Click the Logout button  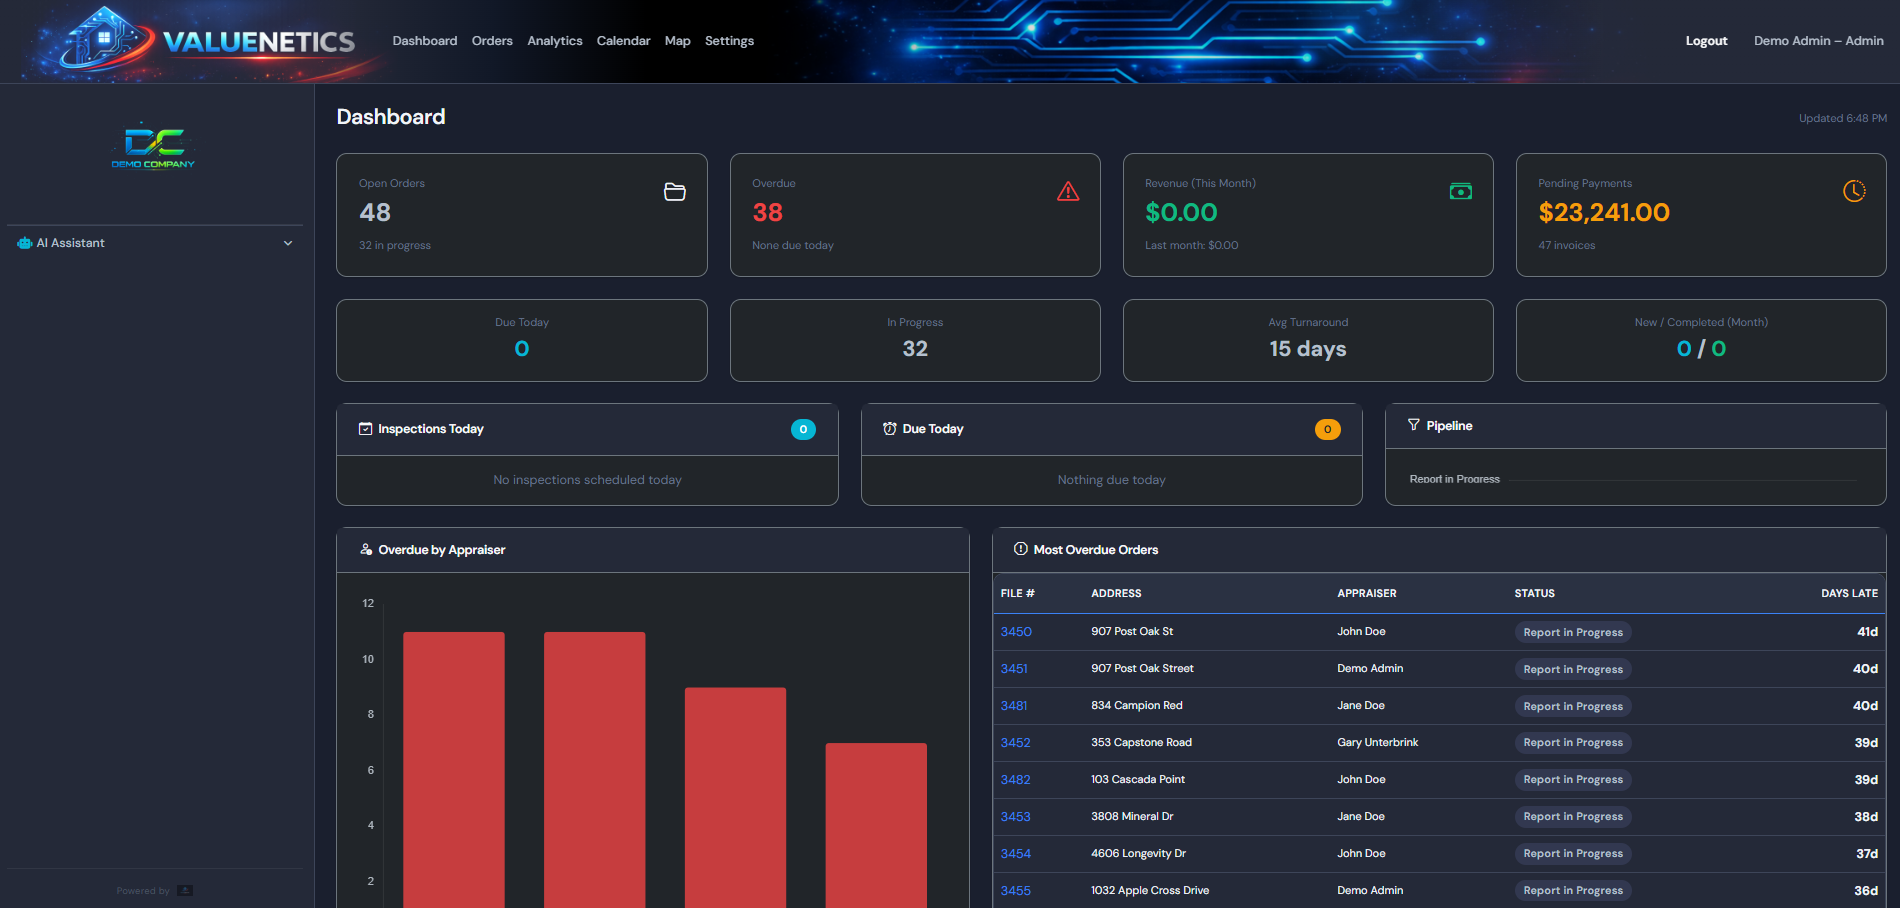(x=1706, y=40)
